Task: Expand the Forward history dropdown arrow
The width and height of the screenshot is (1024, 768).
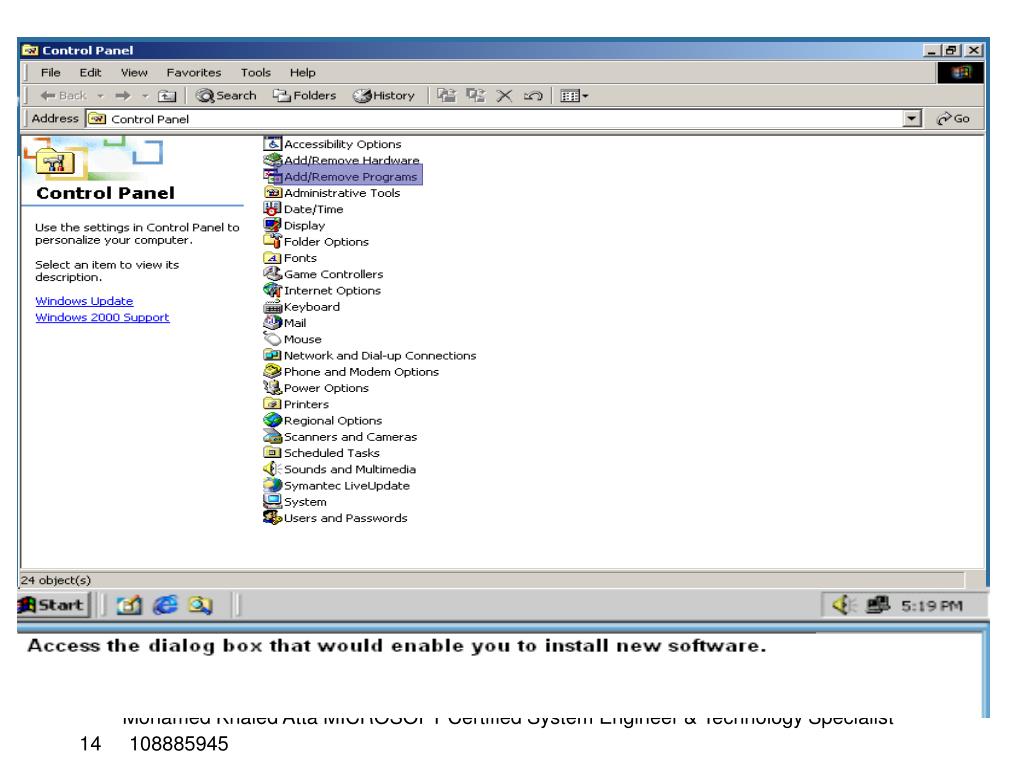Action: point(145,96)
